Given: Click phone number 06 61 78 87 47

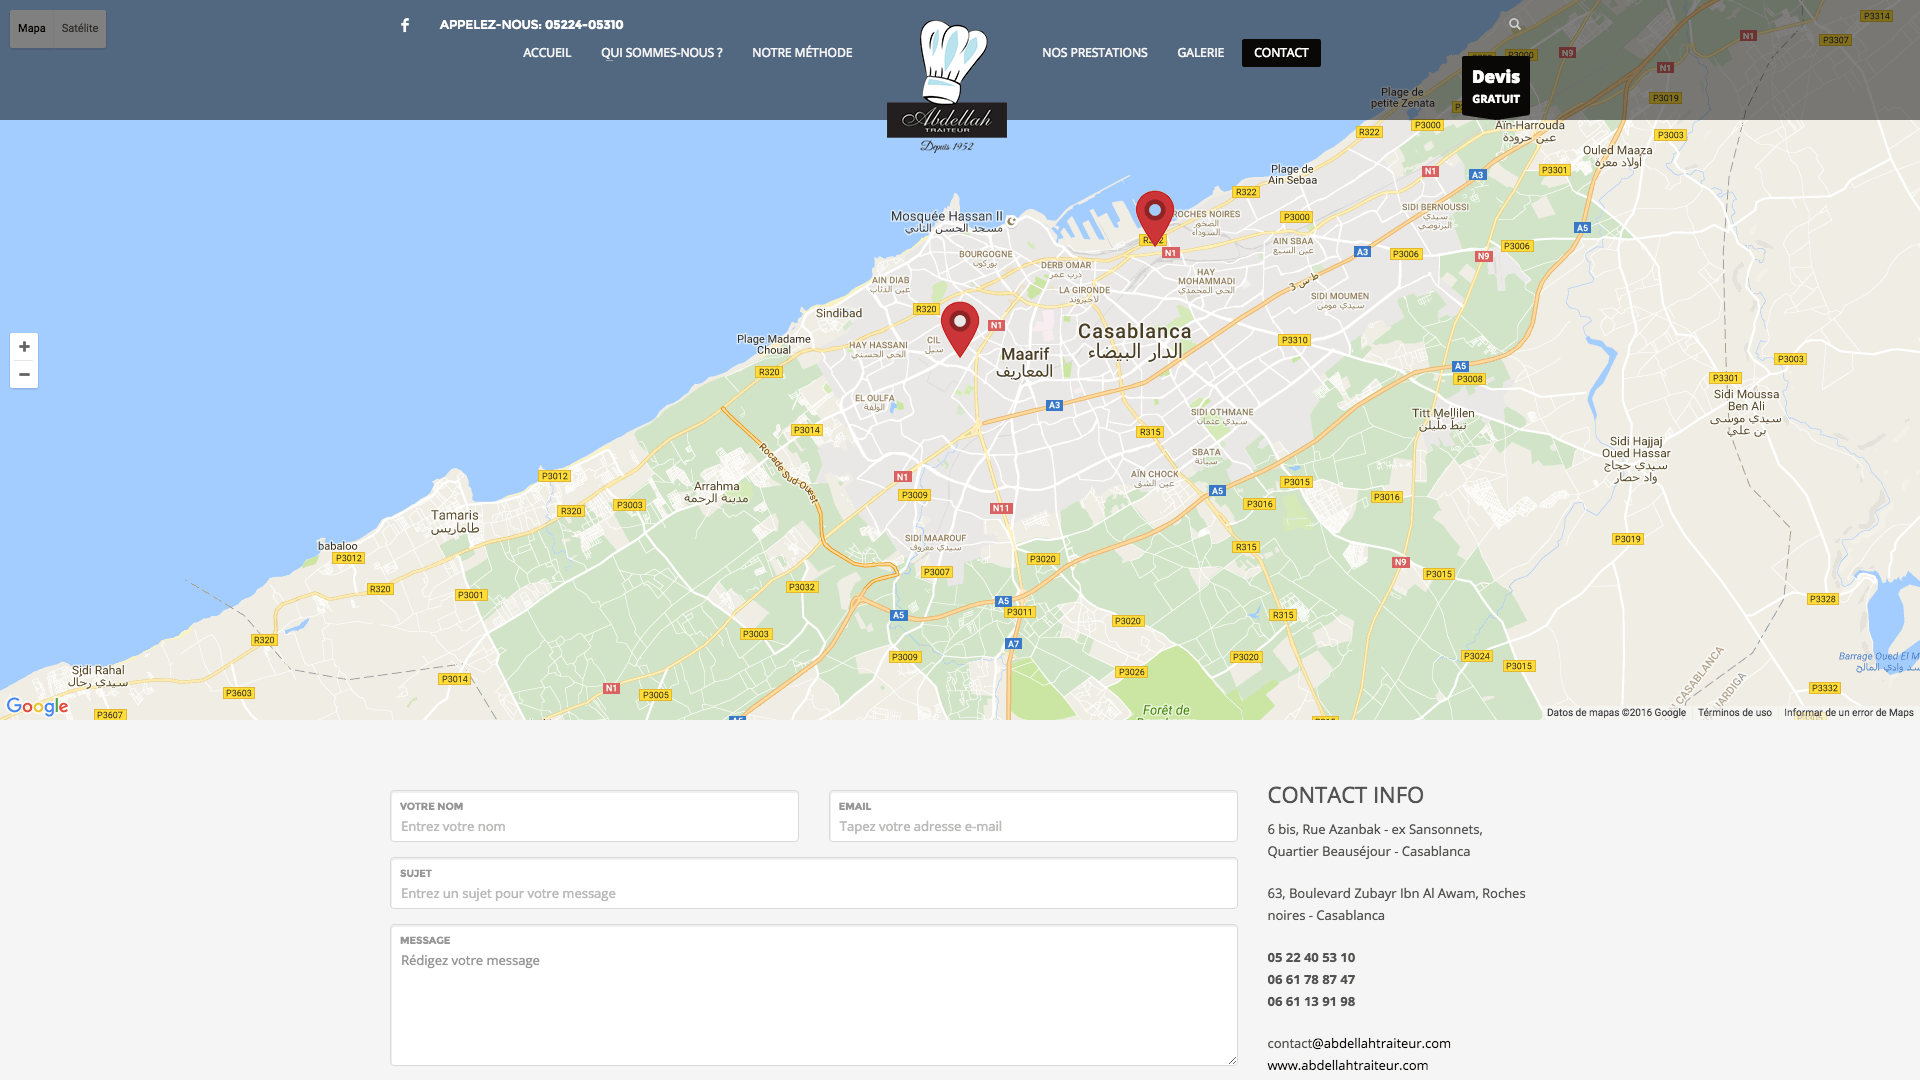Looking at the screenshot, I should click(1311, 979).
